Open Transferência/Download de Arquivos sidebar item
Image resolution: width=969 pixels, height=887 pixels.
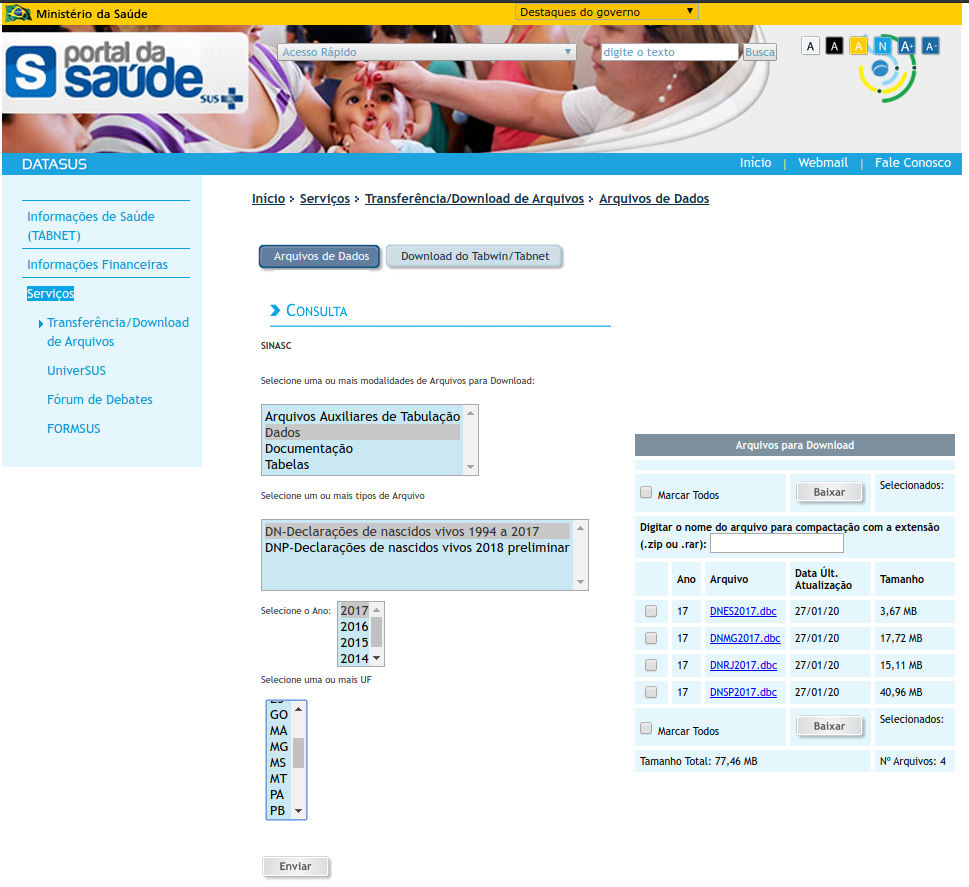pos(117,332)
